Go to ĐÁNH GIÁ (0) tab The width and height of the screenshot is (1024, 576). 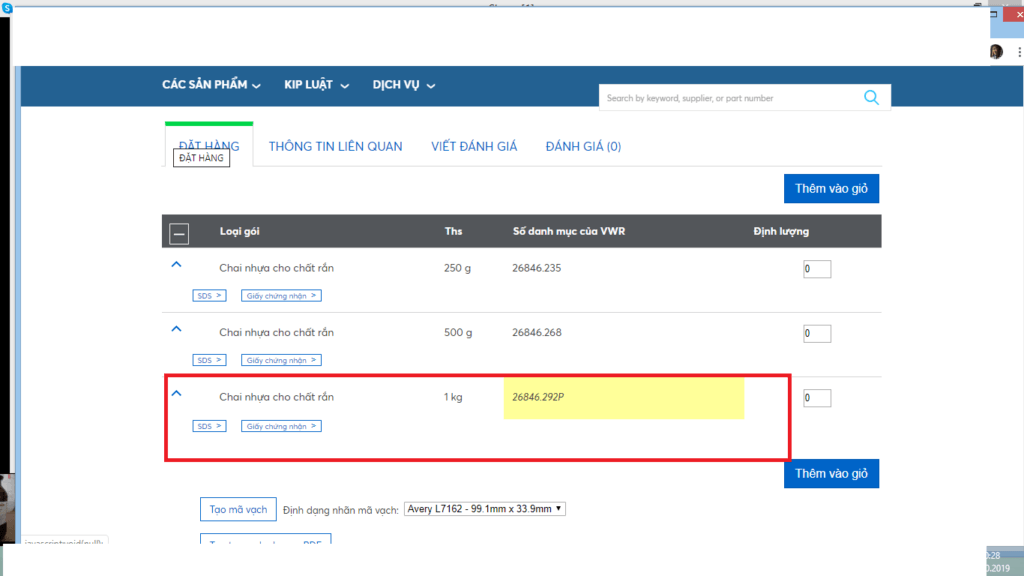click(583, 146)
